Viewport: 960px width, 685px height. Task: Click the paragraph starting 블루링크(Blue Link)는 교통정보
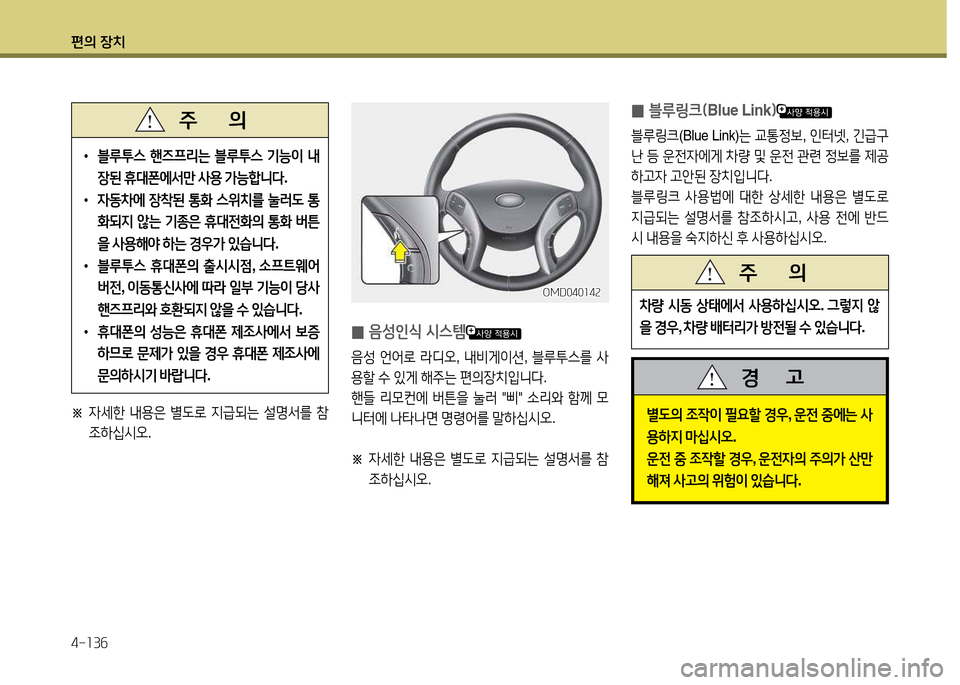pyautogui.click(x=760, y=155)
